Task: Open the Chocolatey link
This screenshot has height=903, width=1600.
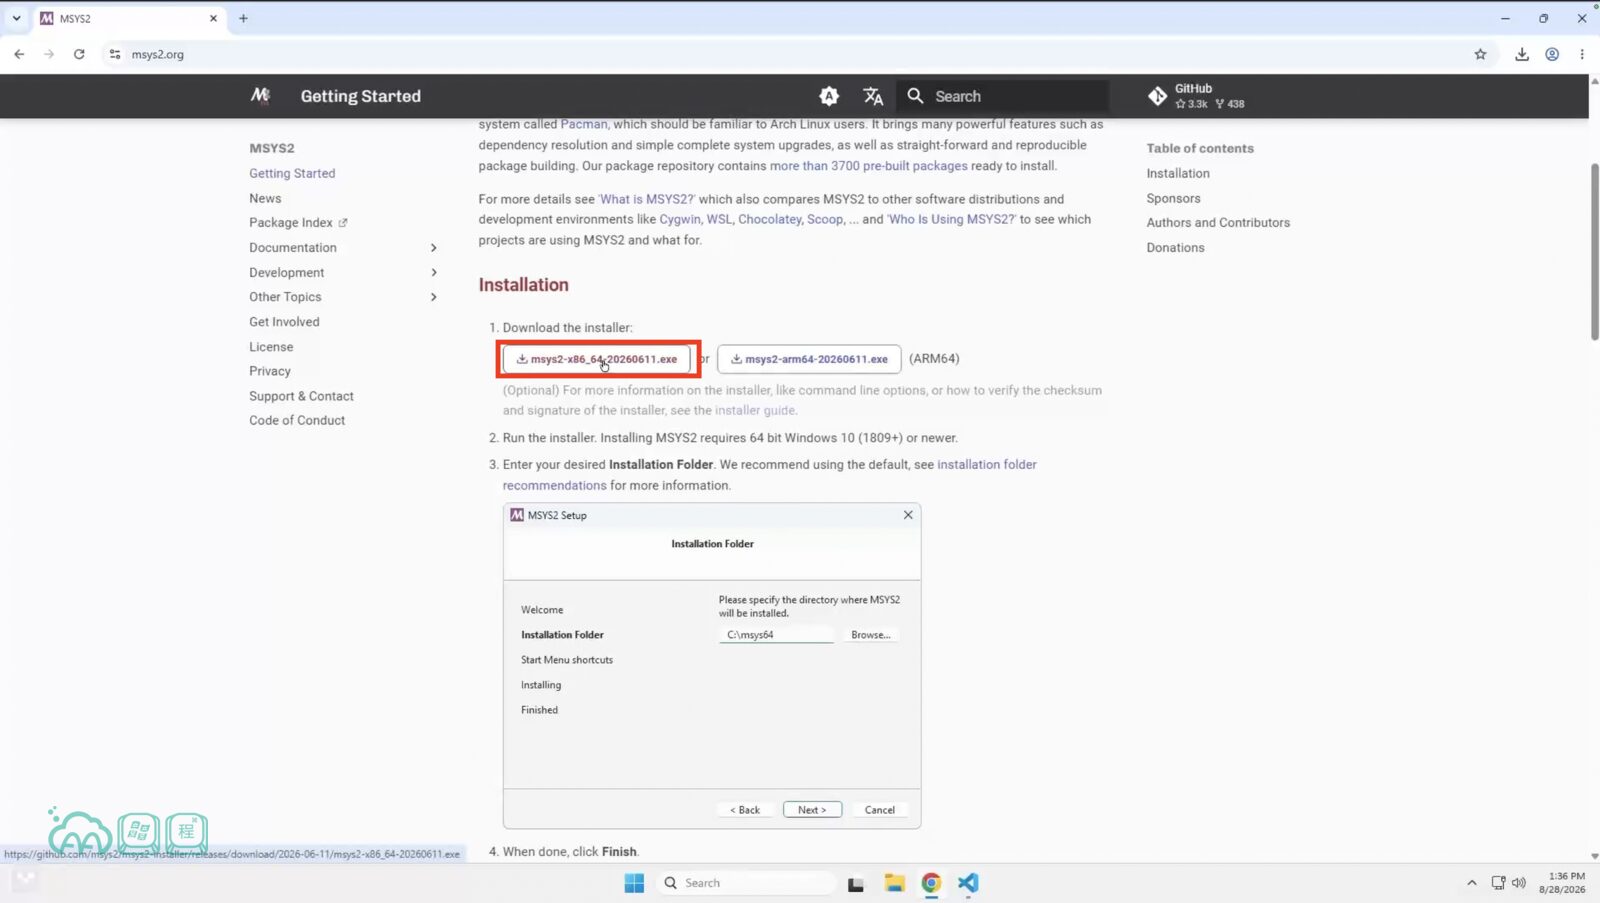Action: click(x=770, y=219)
